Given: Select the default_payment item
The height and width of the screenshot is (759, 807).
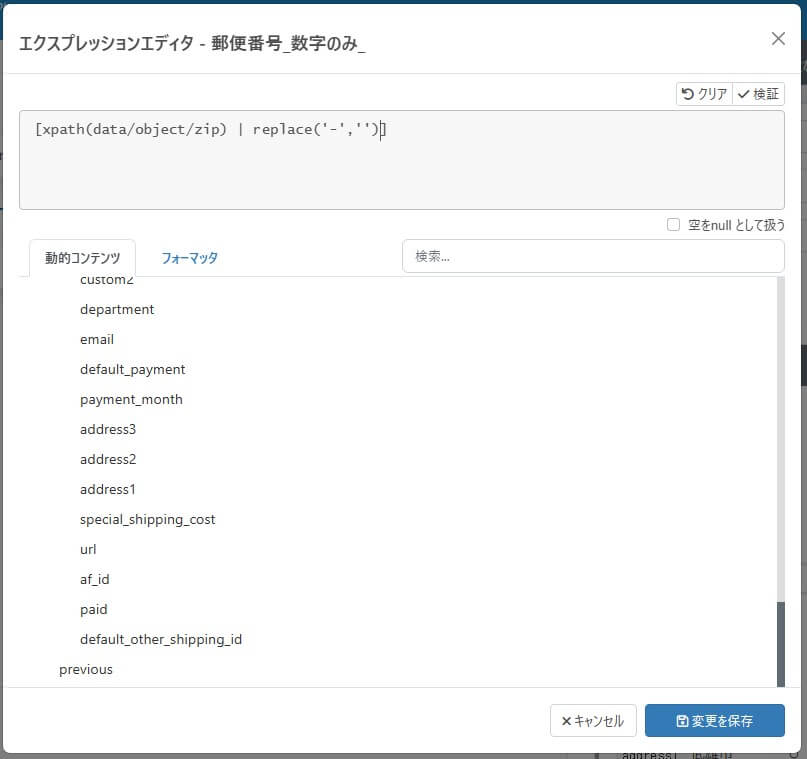Looking at the screenshot, I should [132, 369].
